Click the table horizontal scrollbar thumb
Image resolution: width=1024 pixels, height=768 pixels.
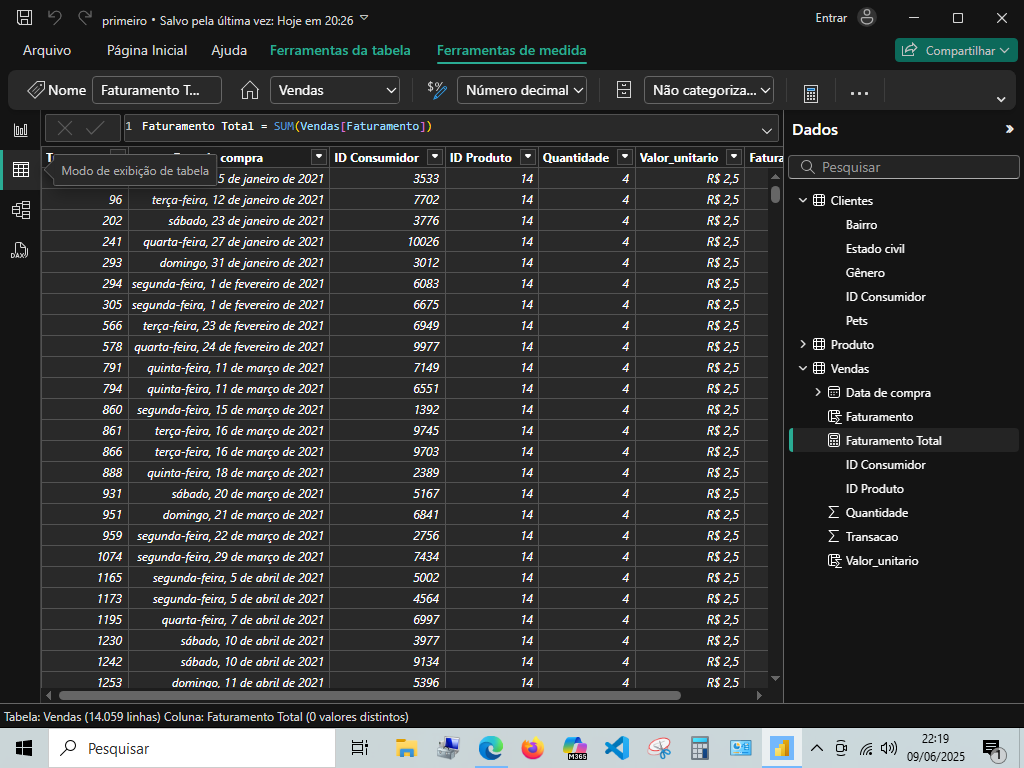coord(370,696)
